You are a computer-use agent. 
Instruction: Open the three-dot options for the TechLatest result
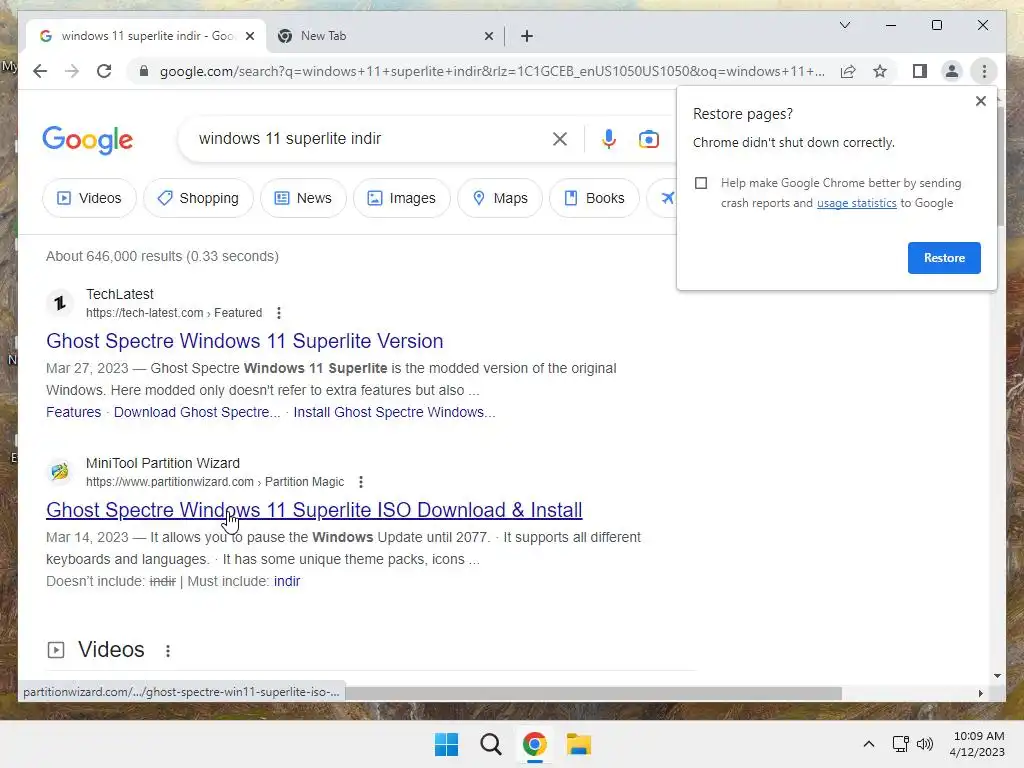279,313
